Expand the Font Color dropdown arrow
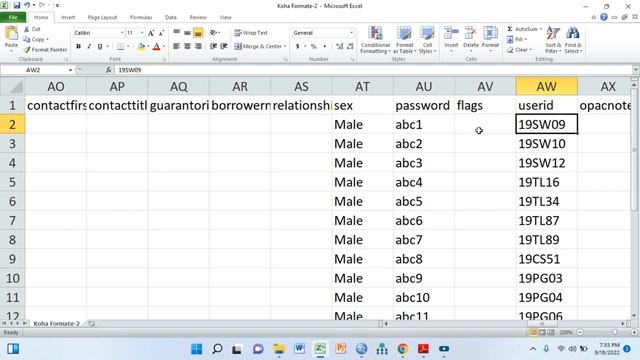640x360 pixels. (x=164, y=47)
